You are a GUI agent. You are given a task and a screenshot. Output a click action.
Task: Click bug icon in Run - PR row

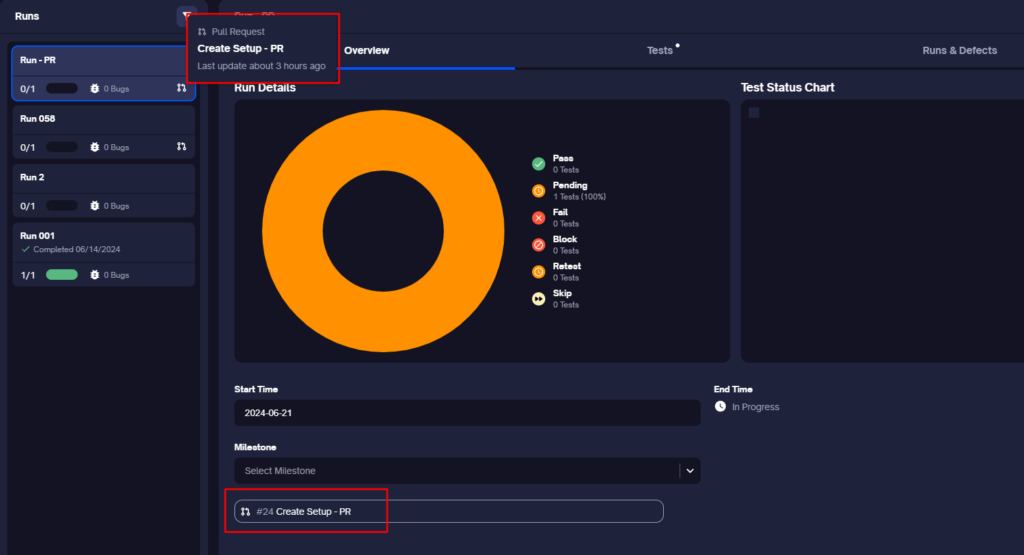[95, 89]
